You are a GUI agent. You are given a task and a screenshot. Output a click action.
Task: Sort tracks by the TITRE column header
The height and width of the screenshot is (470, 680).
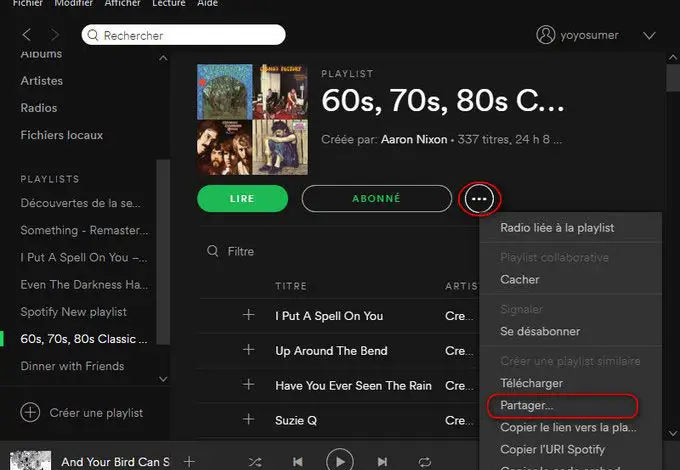tap(291, 286)
